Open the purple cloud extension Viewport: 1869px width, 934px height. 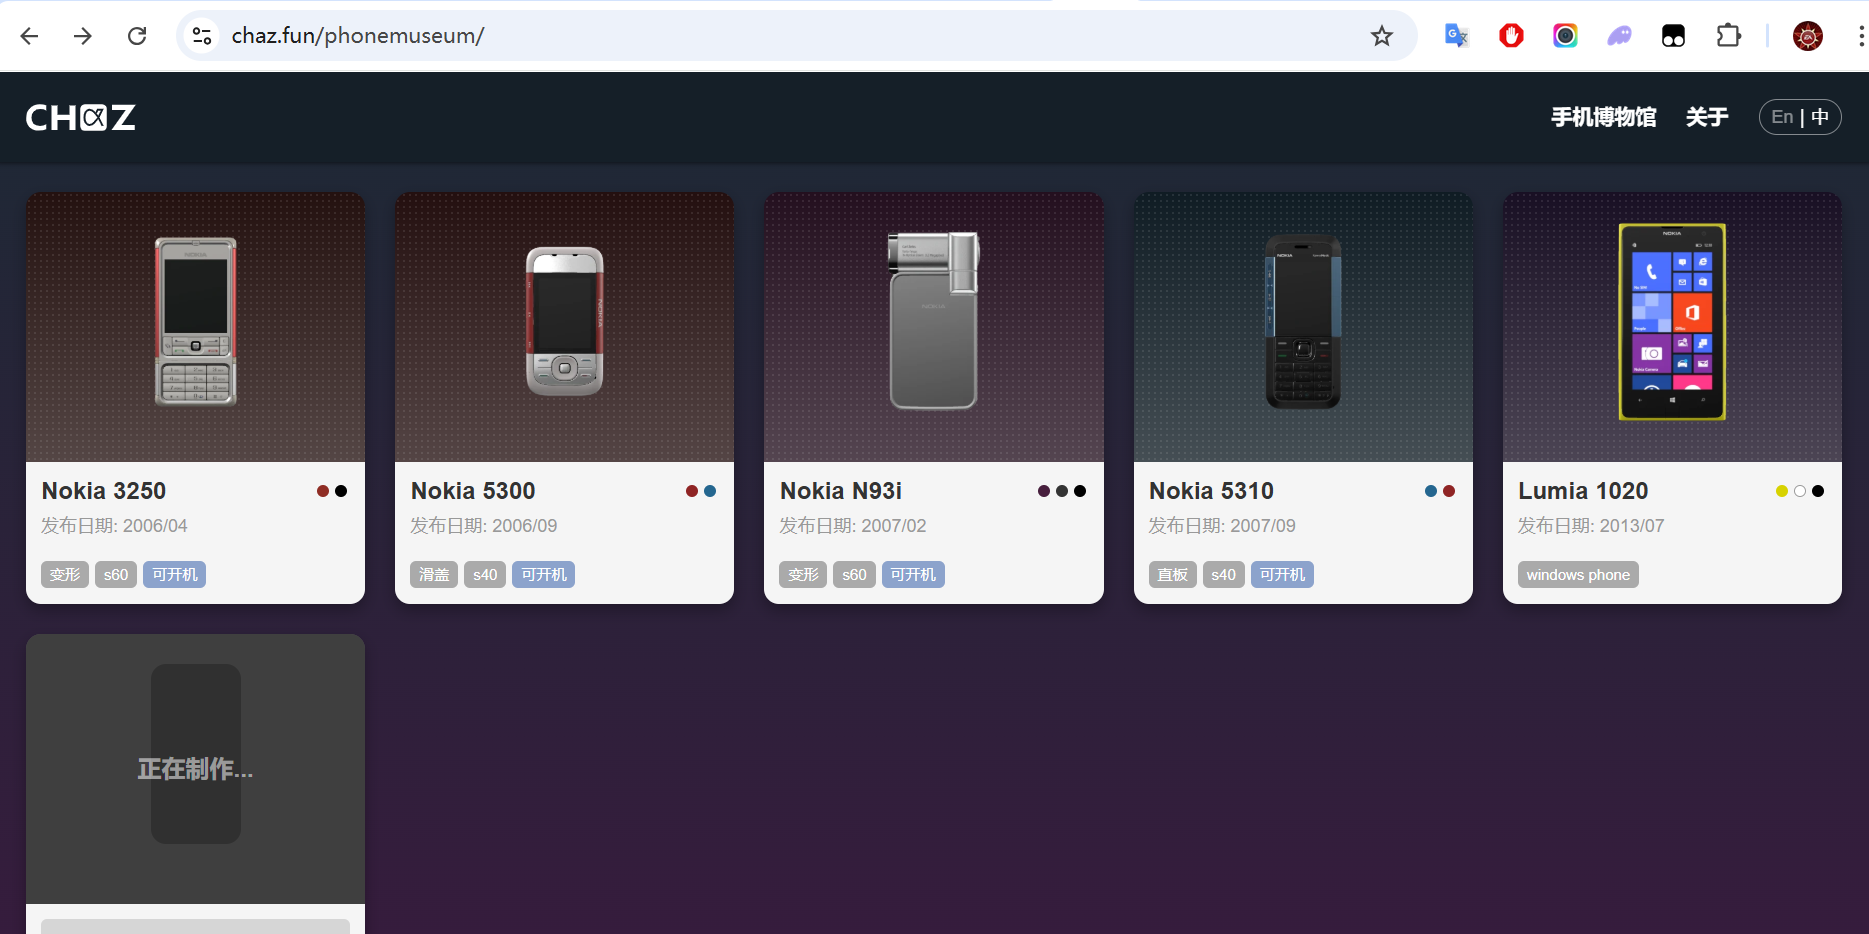pos(1619,36)
